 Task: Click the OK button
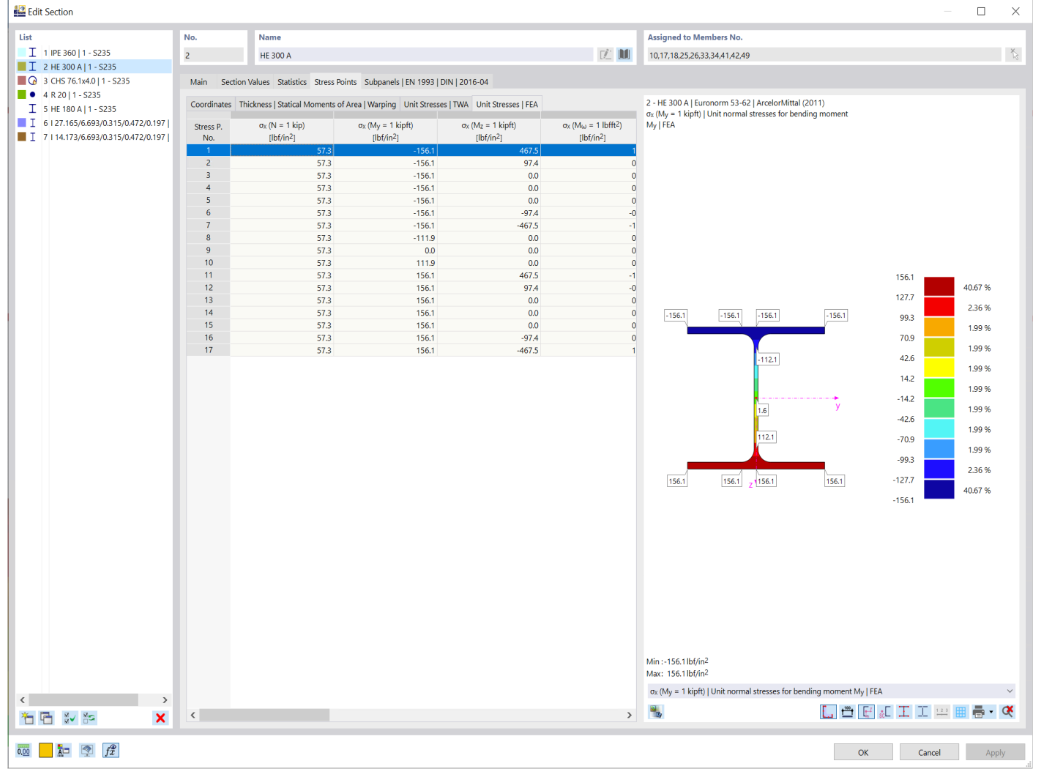(863, 752)
